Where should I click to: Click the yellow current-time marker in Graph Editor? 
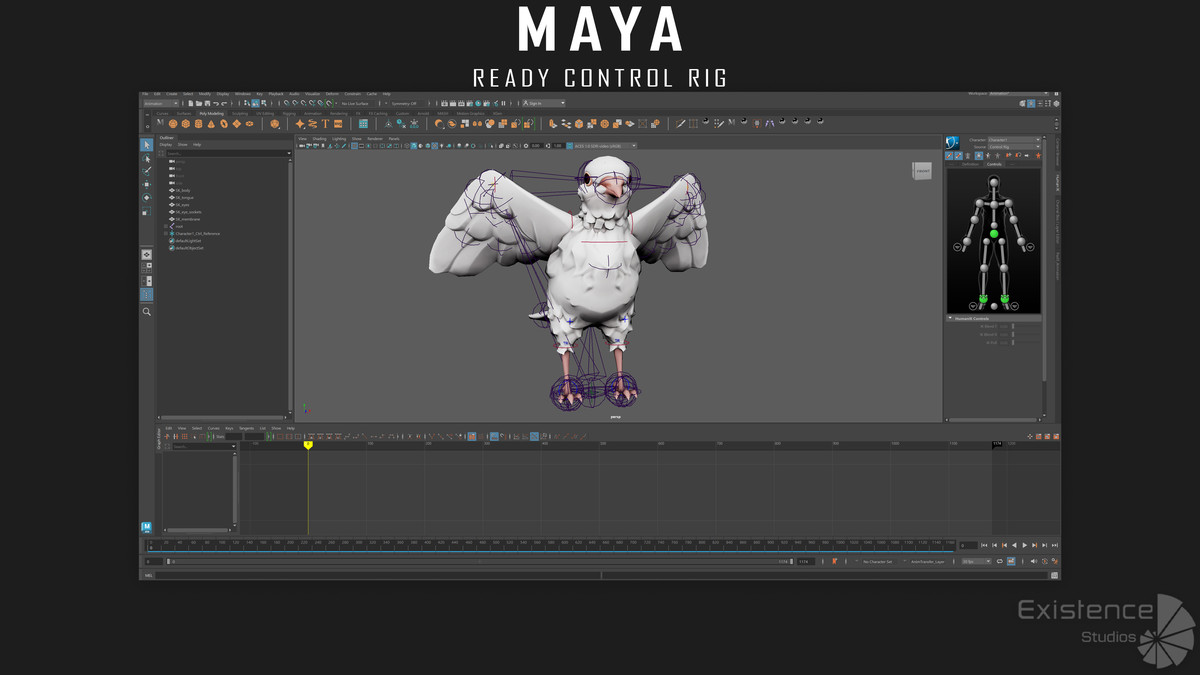308,445
